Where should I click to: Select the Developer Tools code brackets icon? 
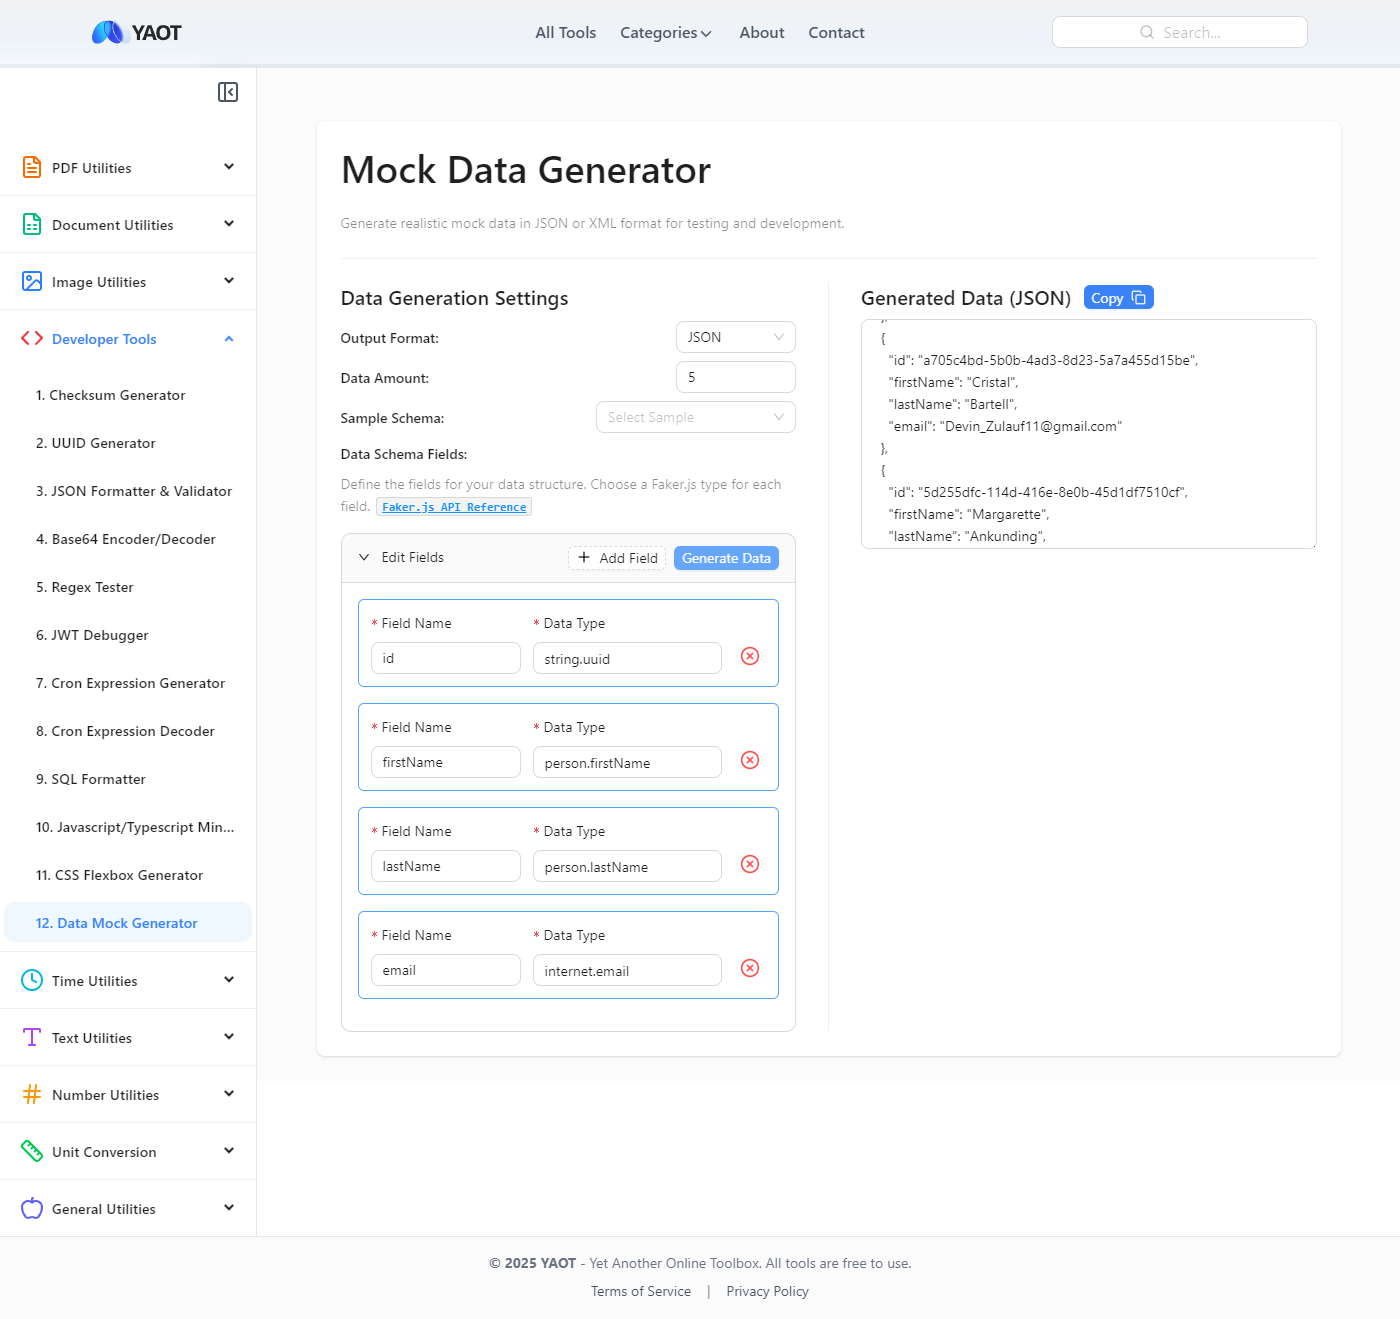point(31,339)
